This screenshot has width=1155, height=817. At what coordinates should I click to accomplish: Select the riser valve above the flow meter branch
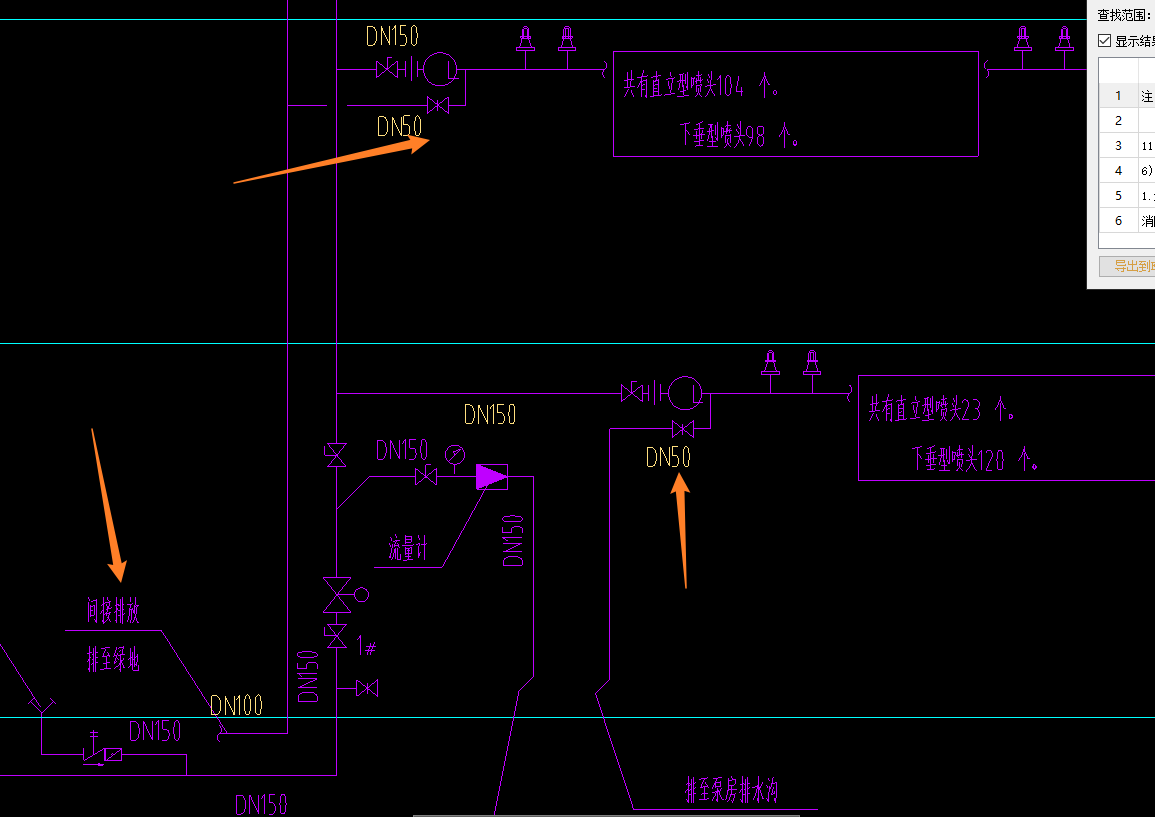[336, 456]
